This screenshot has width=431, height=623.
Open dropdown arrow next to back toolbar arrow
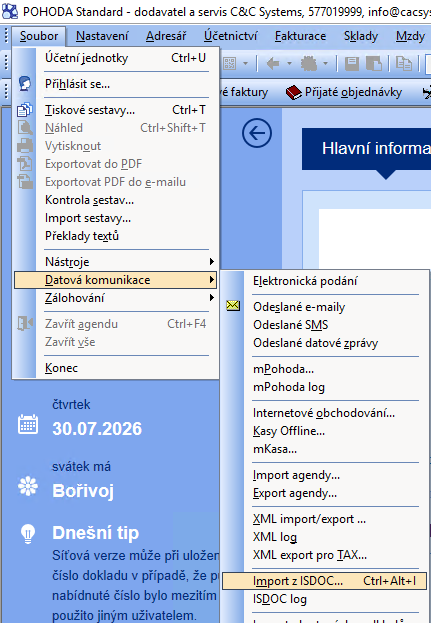point(289,63)
